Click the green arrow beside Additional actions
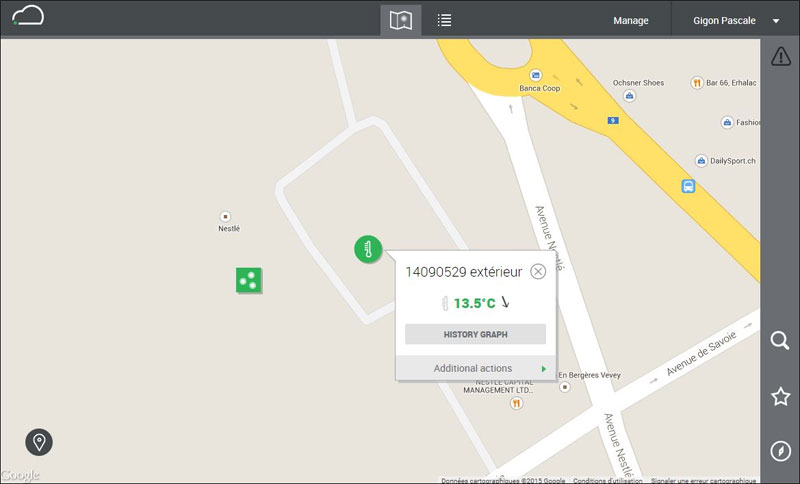Image resolution: width=800 pixels, height=484 pixels. pyautogui.click(x=544, y=369)
